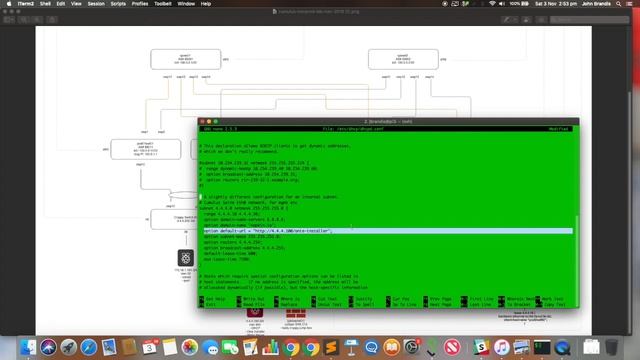
Task: Click Prev Page shortcut in nano
Action: click(438, 299)
